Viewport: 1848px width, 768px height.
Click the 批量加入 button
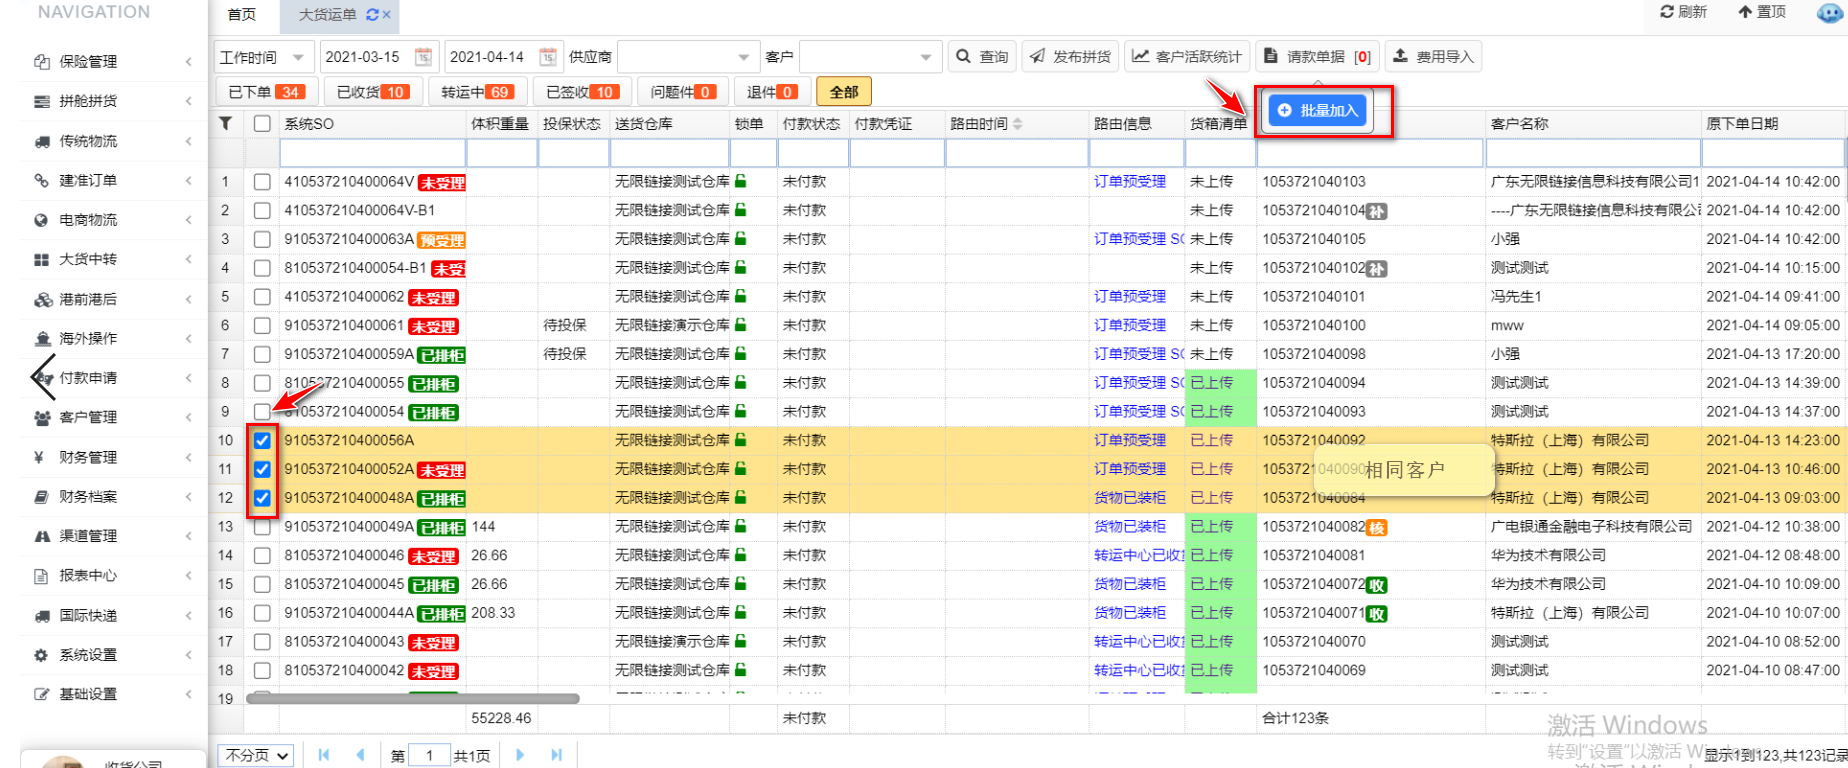pos(1318,111)
